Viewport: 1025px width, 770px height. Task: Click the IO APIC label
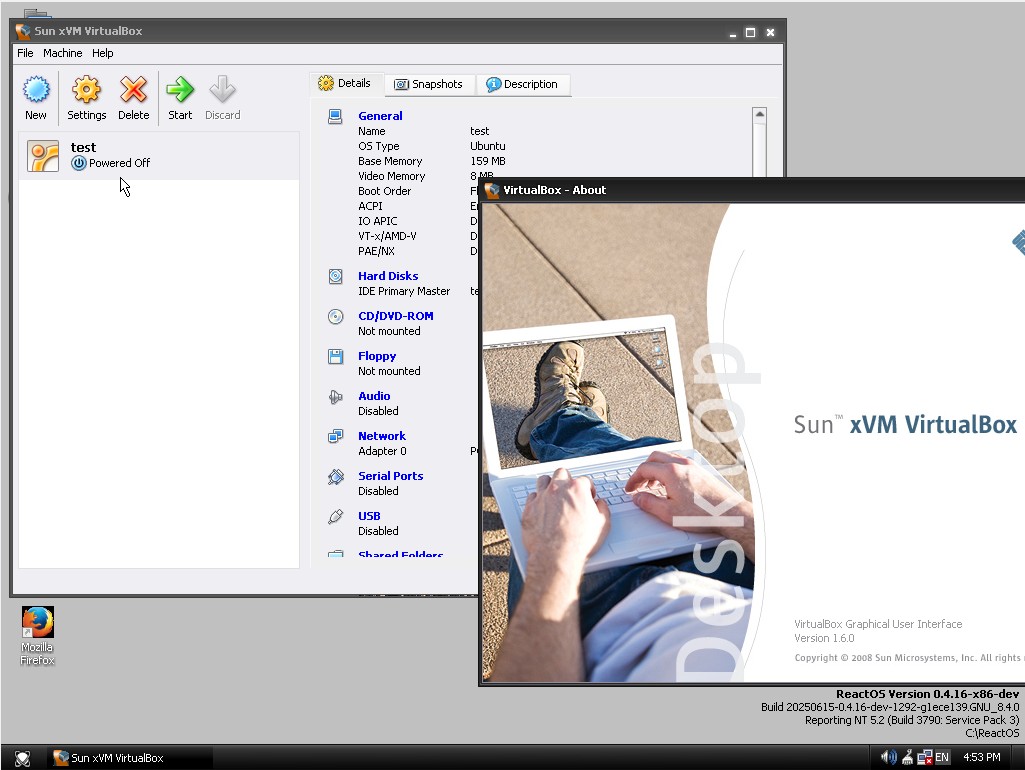[x=378, y=222]
